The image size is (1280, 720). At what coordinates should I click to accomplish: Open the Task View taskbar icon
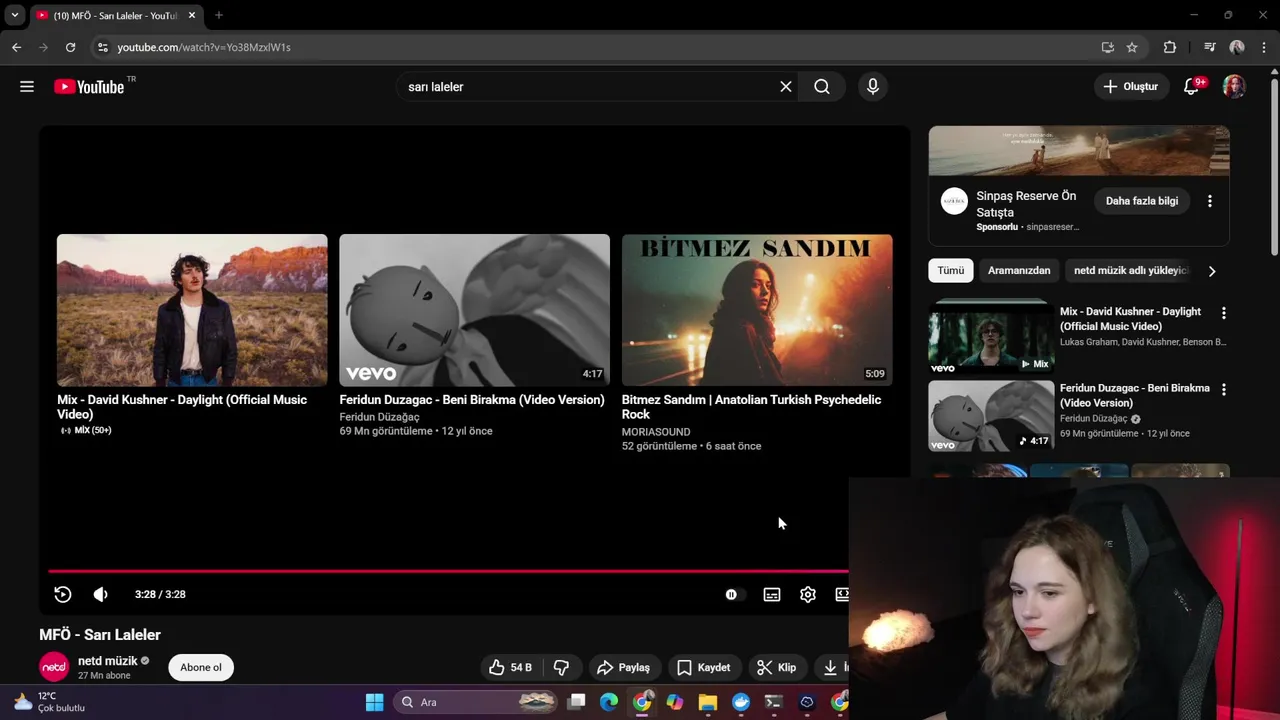pos(577,702)
